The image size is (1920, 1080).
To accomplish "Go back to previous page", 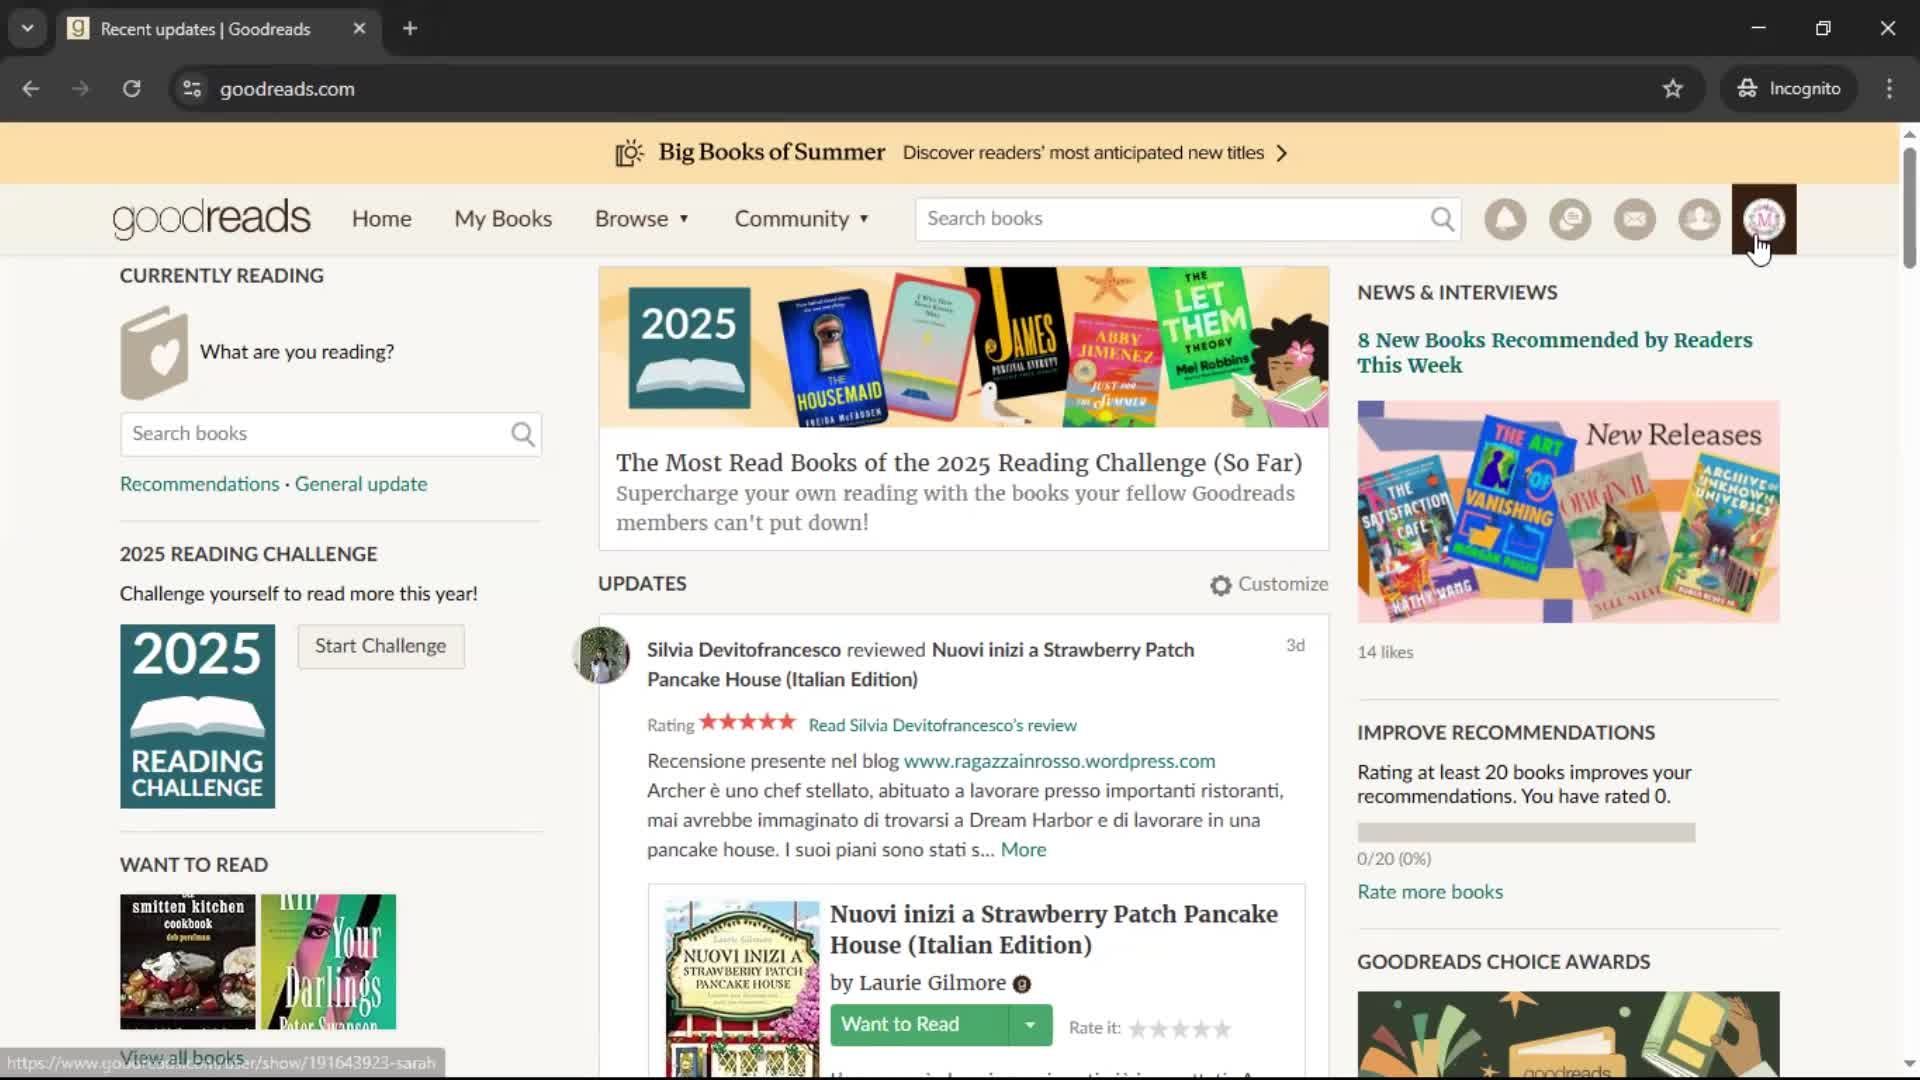I will click(31, 89).
